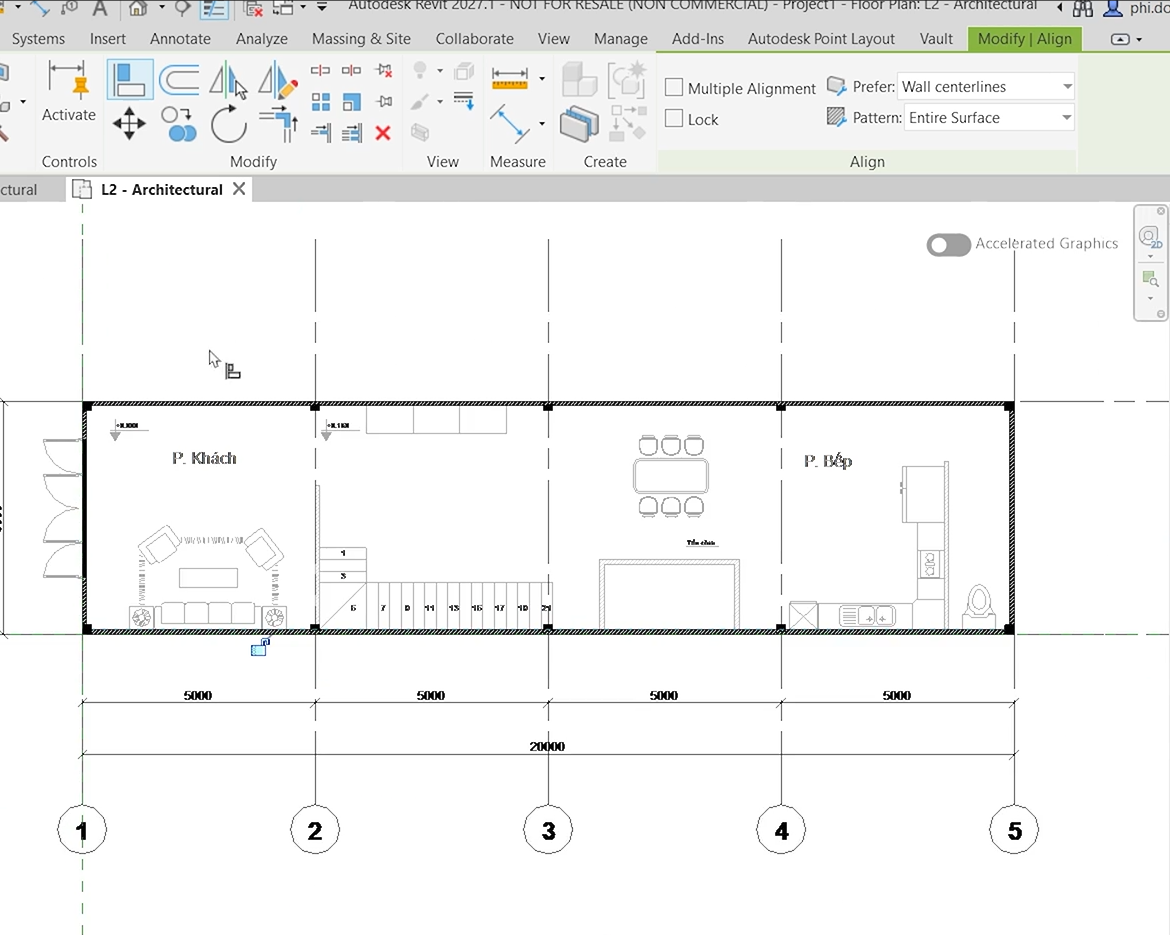This screenshot has height=935, width=1170.
Task: Click the Pin icon
Action: pyautogui.click(x=384, y=101)
